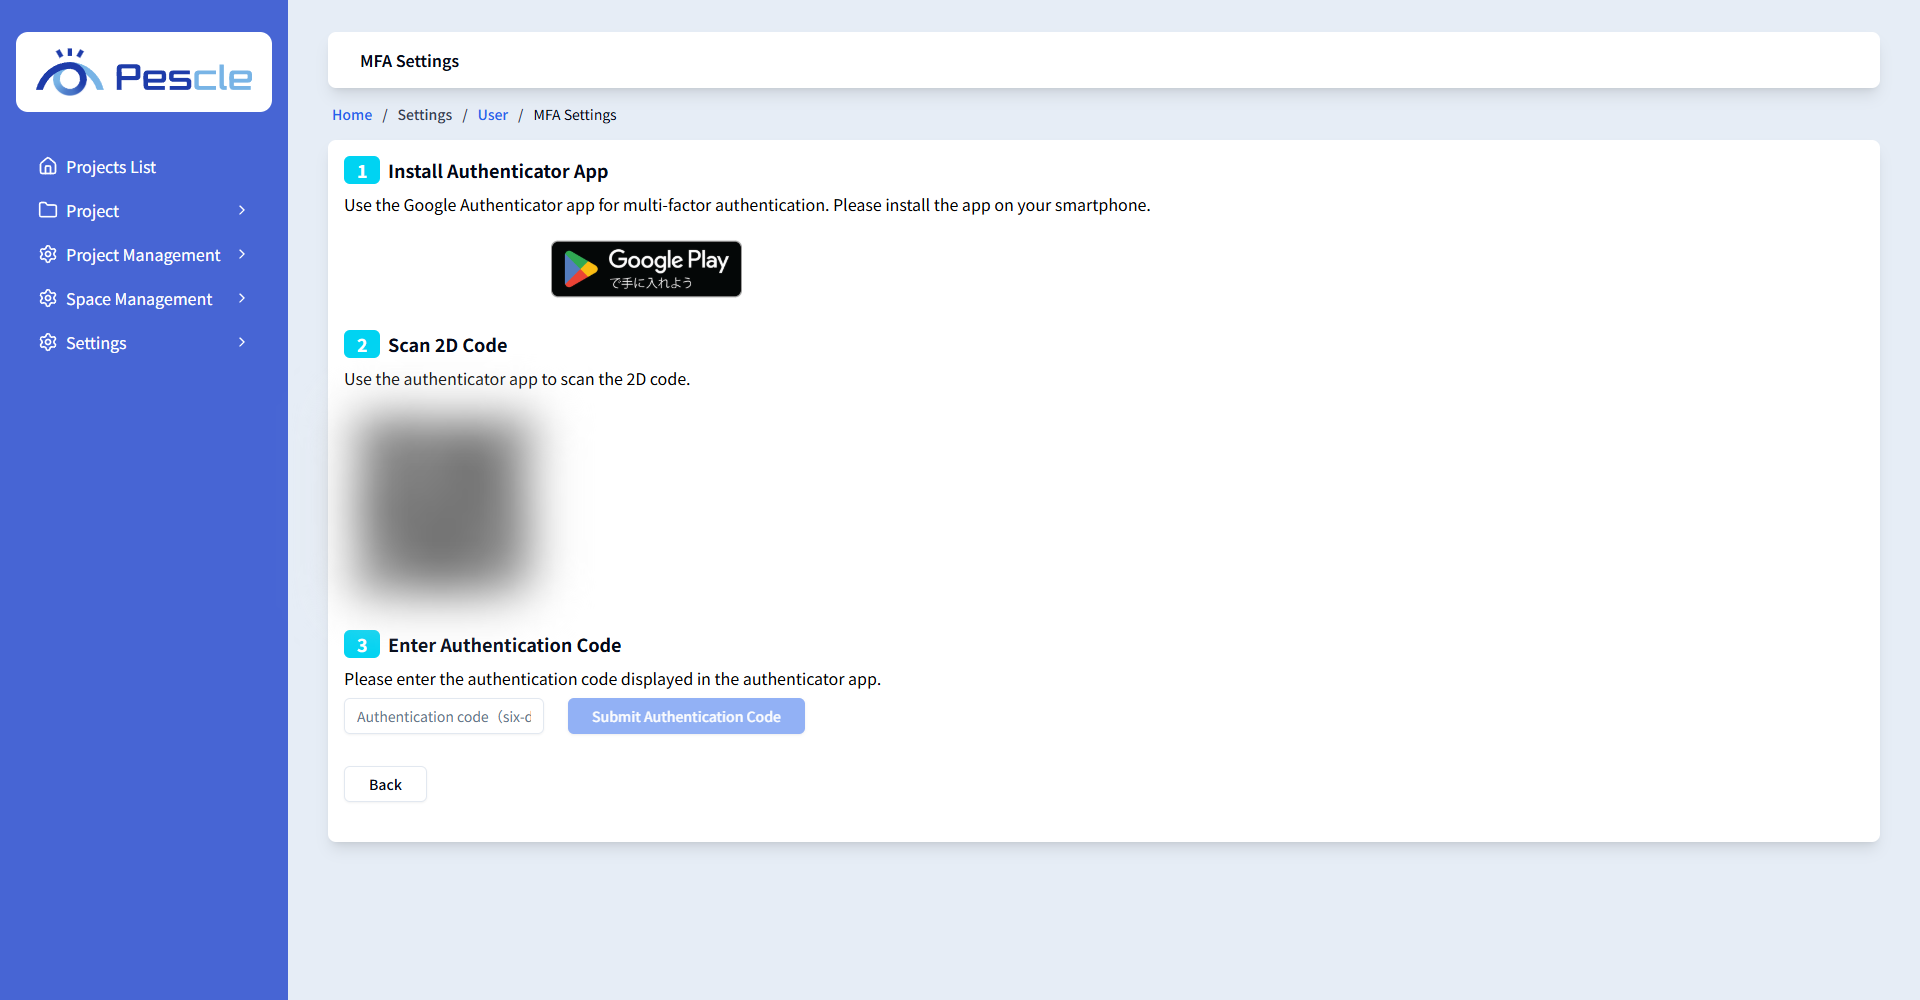This screenshot has height=1000, width=1920.
Task: Click the Settings gear icon in sidebar
Action: click(48, 342)
